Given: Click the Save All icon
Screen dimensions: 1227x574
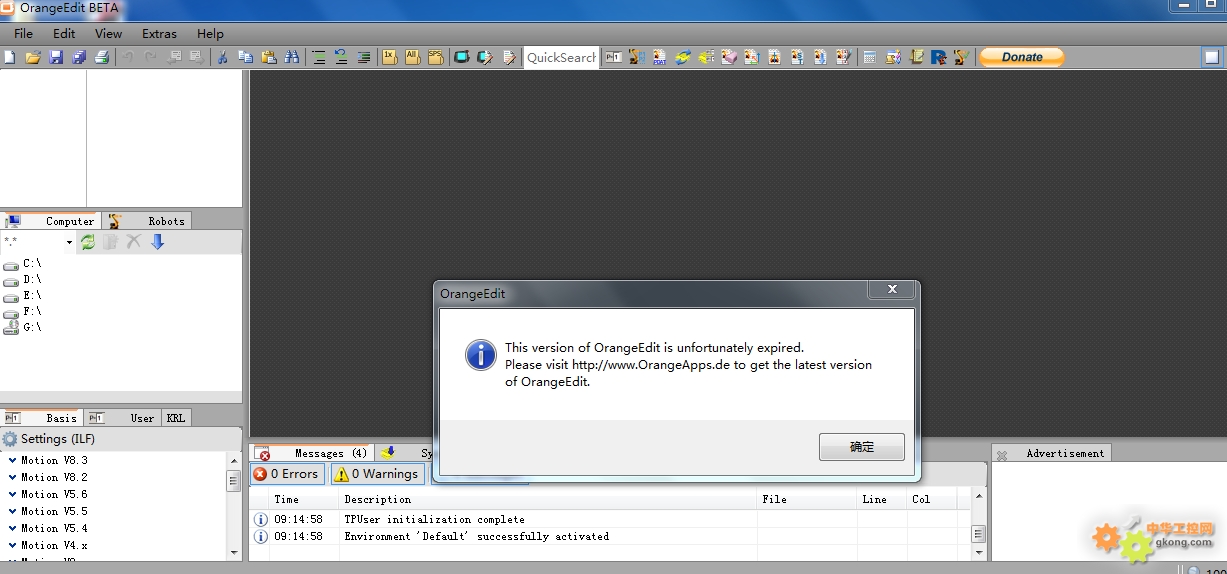Looking at the screenshot, I should tap(79, 57).
